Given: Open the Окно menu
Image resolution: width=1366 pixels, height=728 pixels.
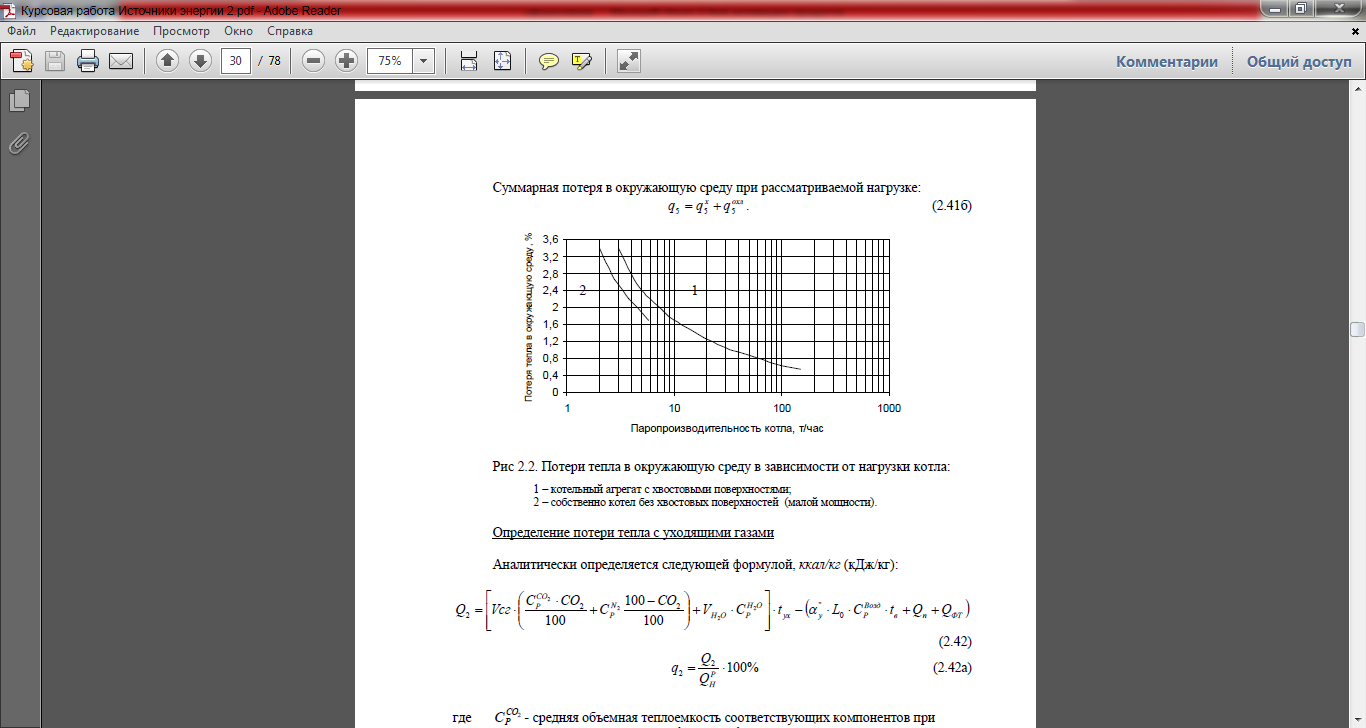Looking at the screenshot, I should 238,31.
